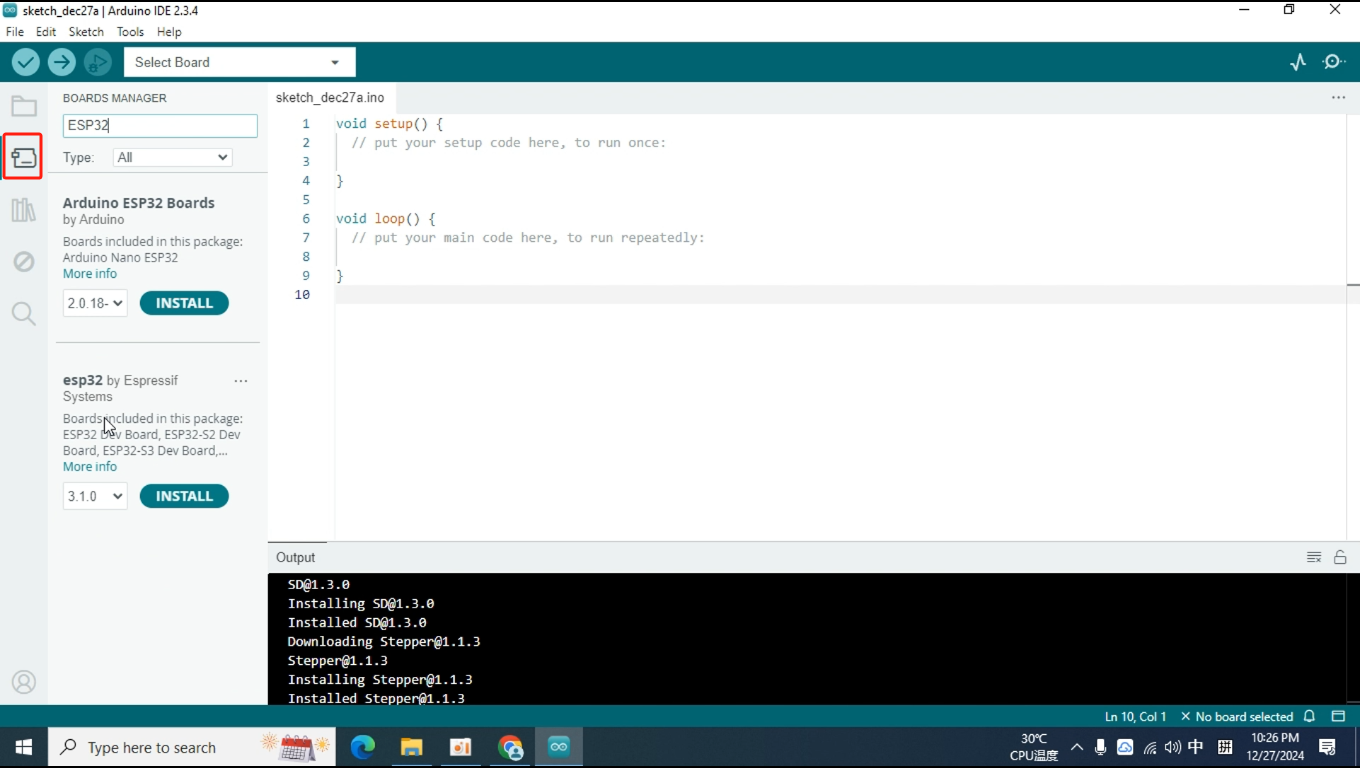This screenshot has width=1360, height=768.
Task: Click the Upload arrow button
Action: (x=61, y=62)
